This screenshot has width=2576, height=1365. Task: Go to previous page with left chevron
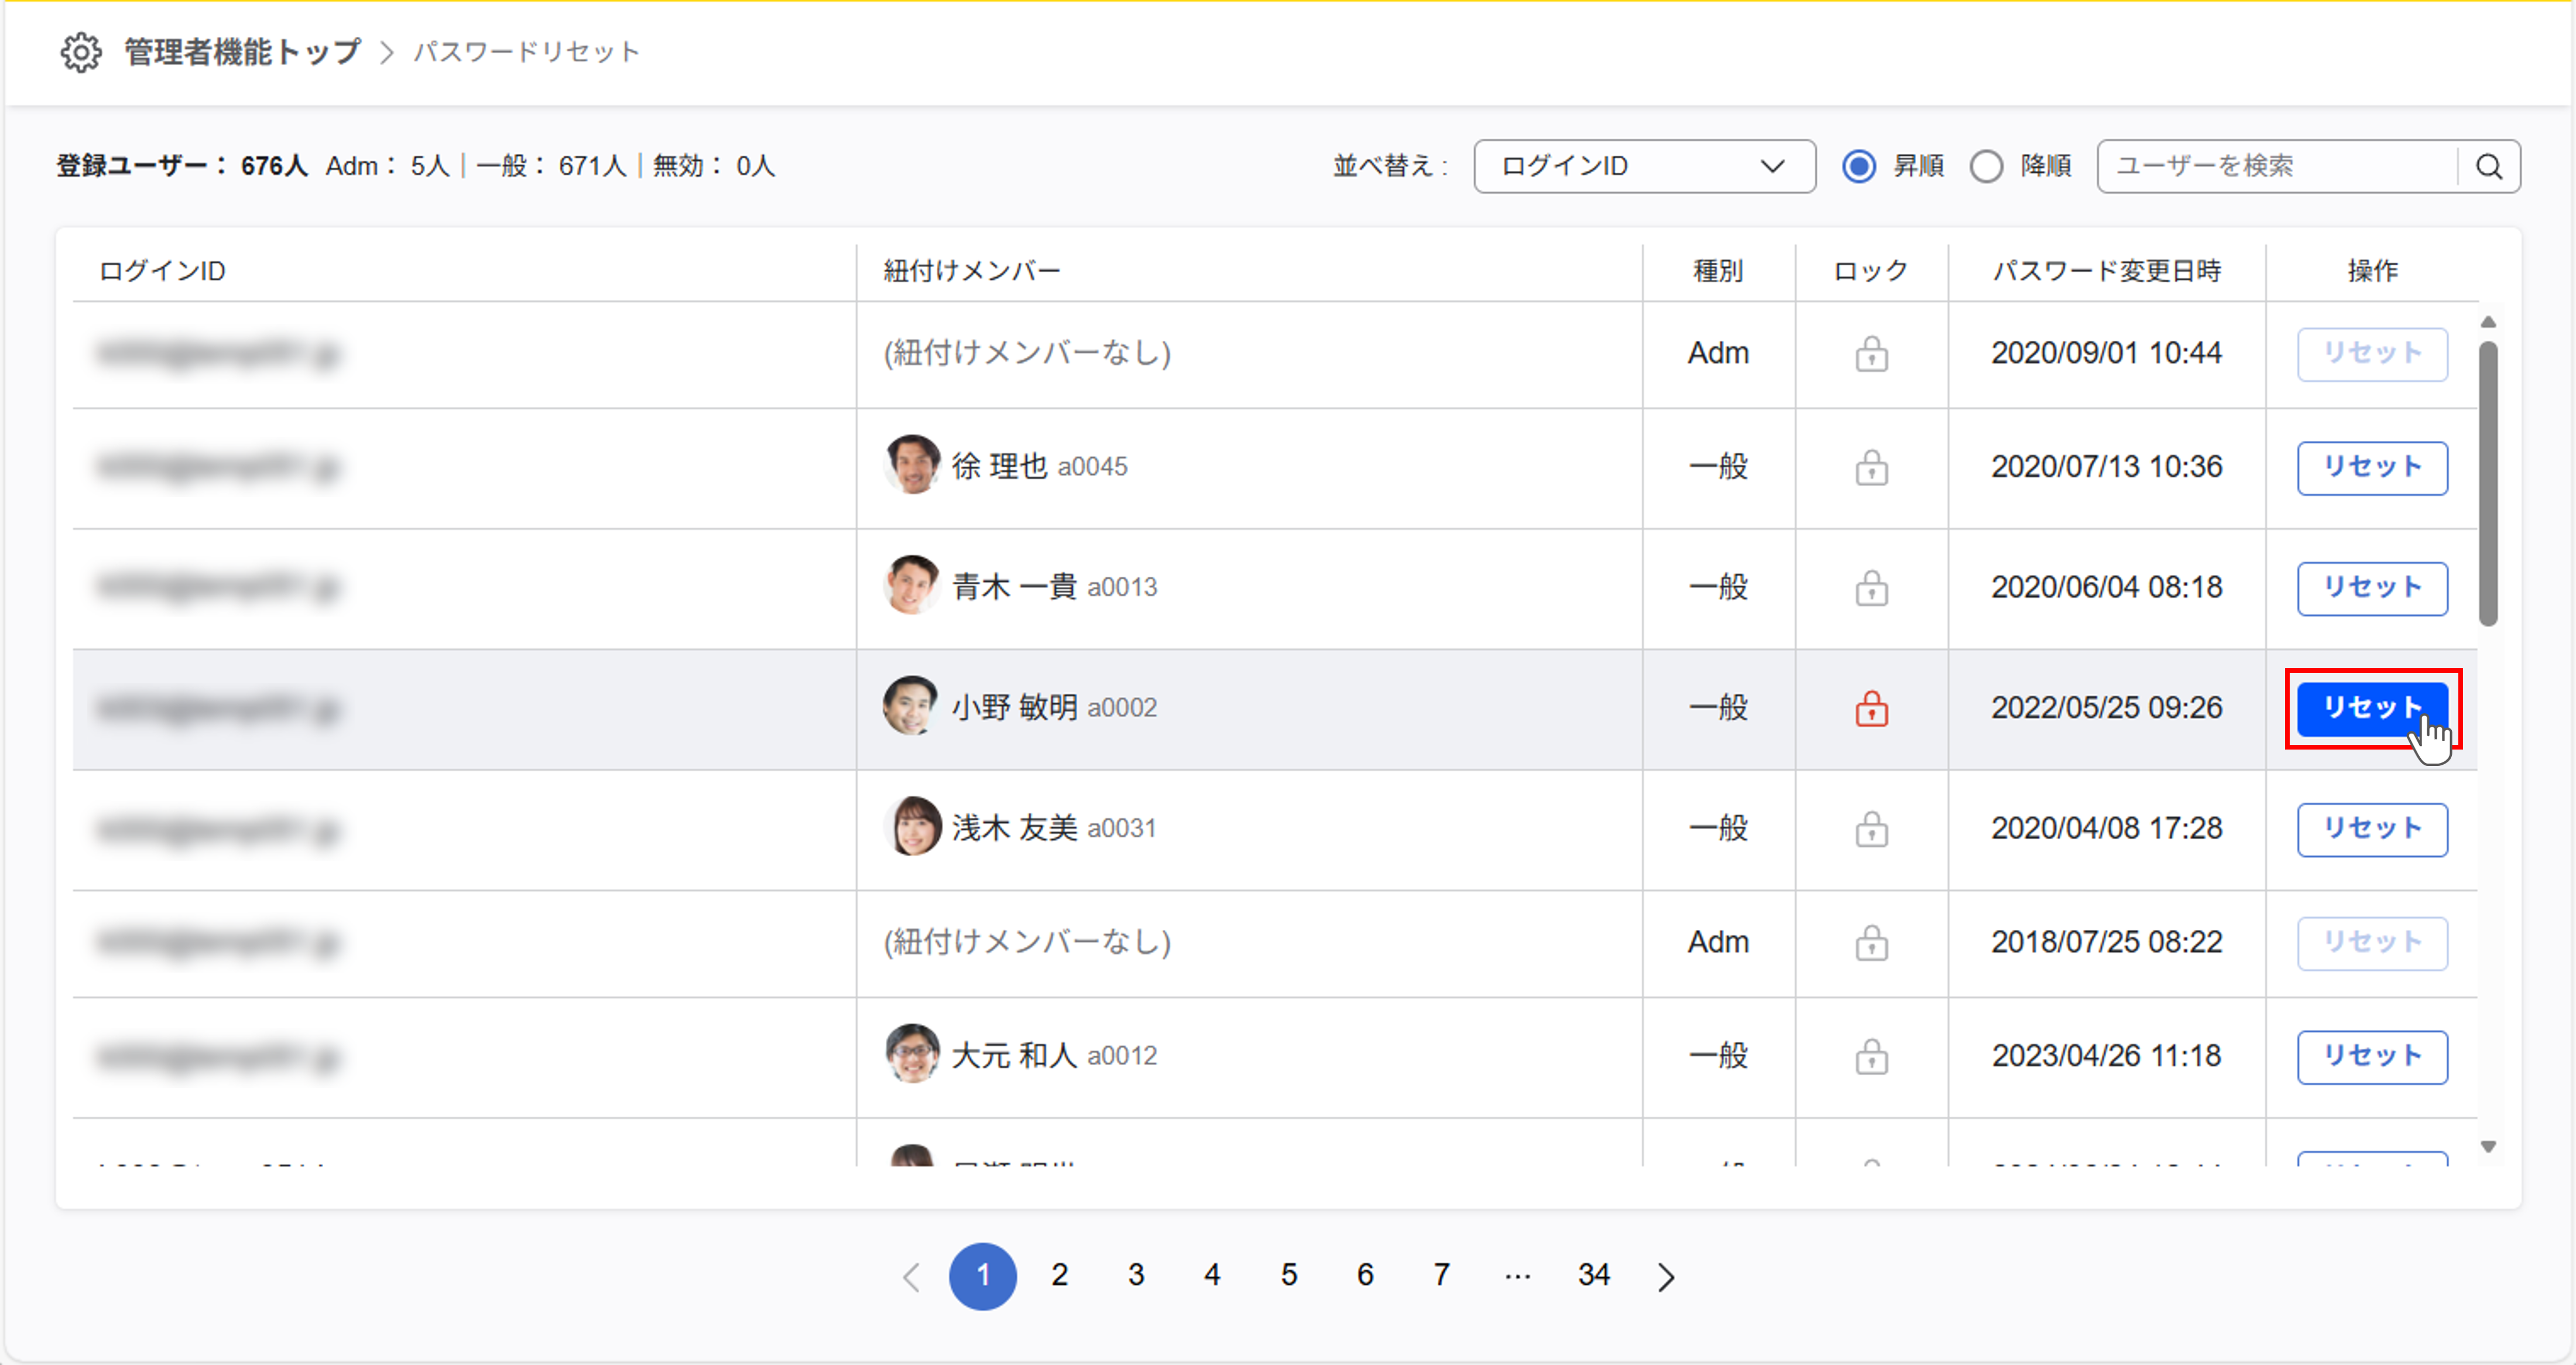(x=911, y=1277)
